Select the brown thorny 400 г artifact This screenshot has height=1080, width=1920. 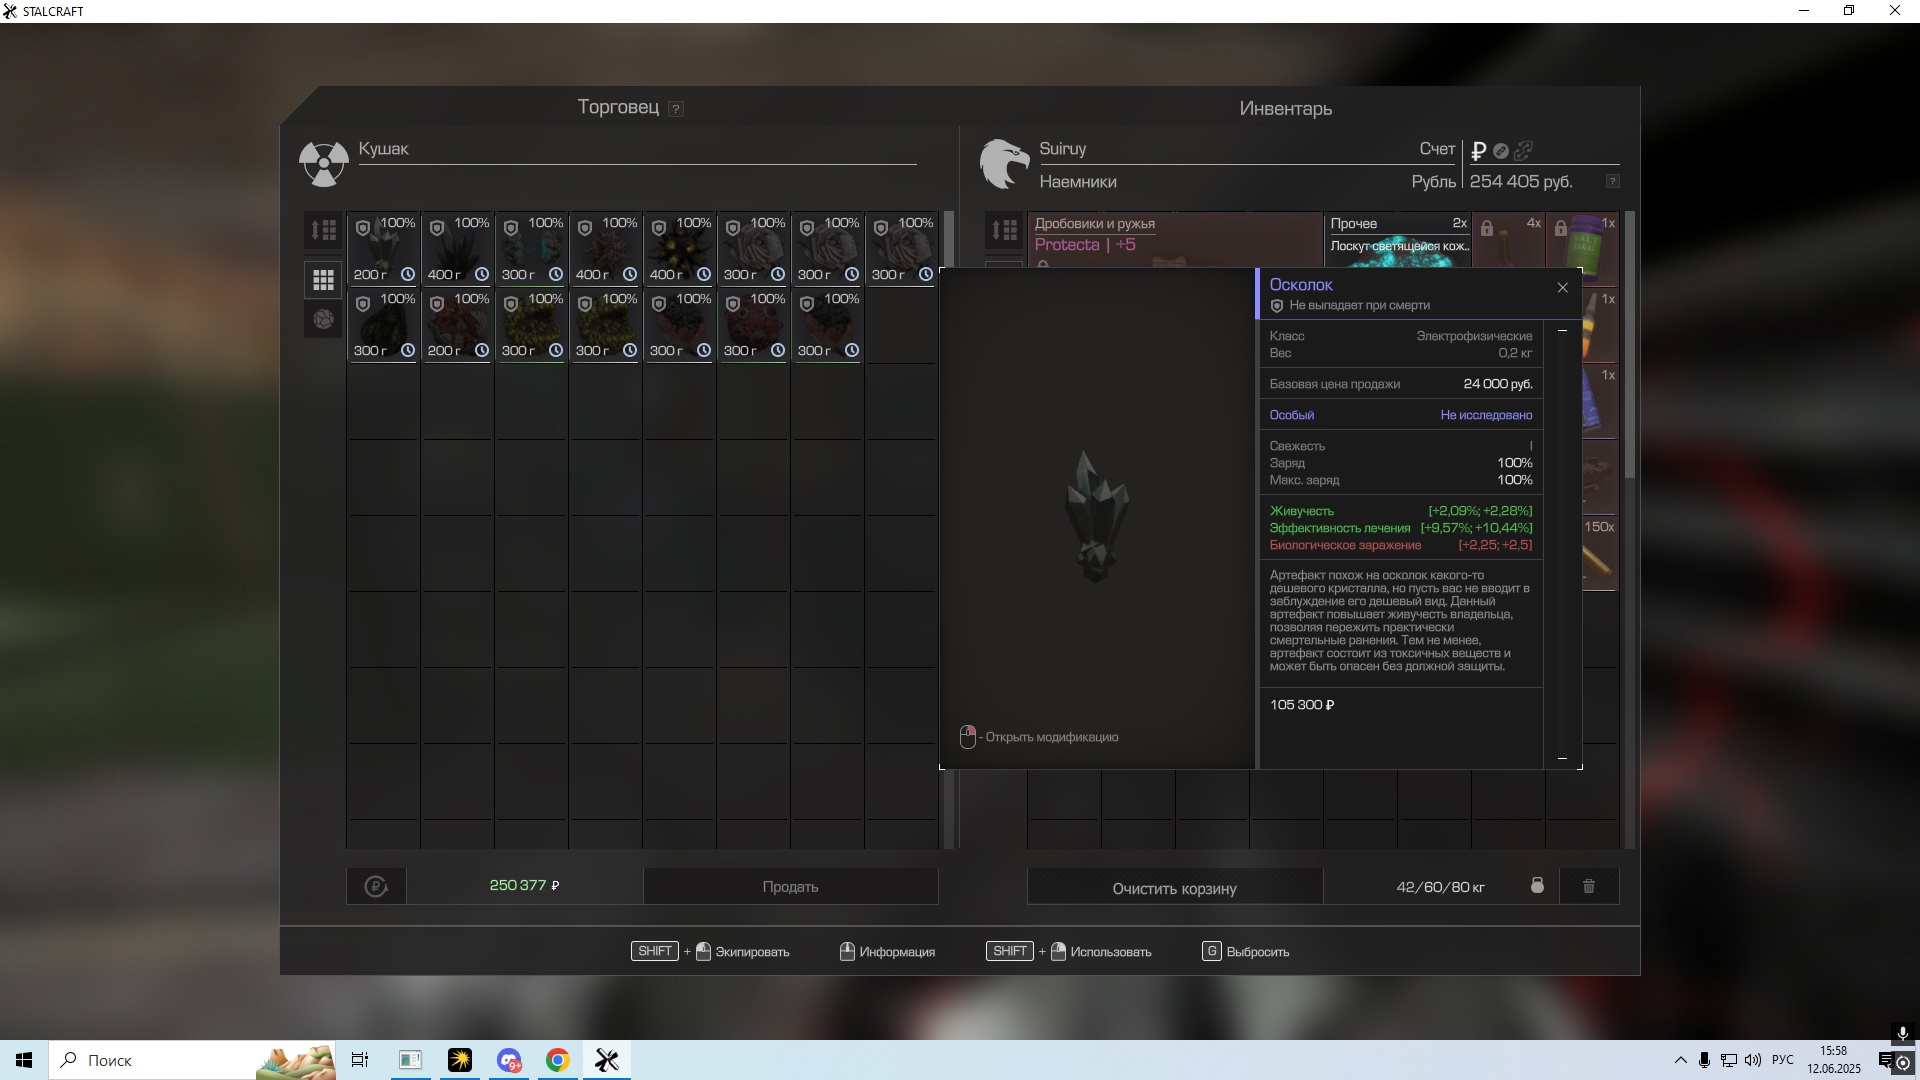pyautogui.click(x=605, y=249)
